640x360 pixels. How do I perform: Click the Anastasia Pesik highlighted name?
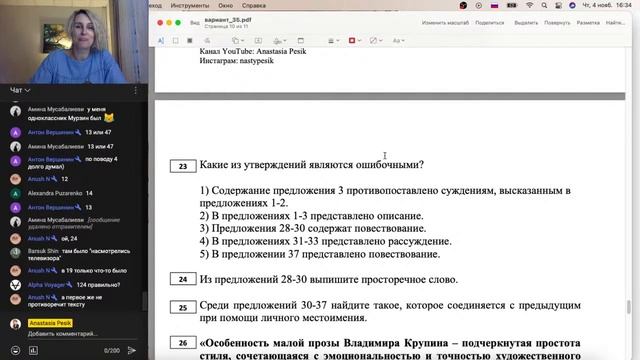click(x=50, y=323)
